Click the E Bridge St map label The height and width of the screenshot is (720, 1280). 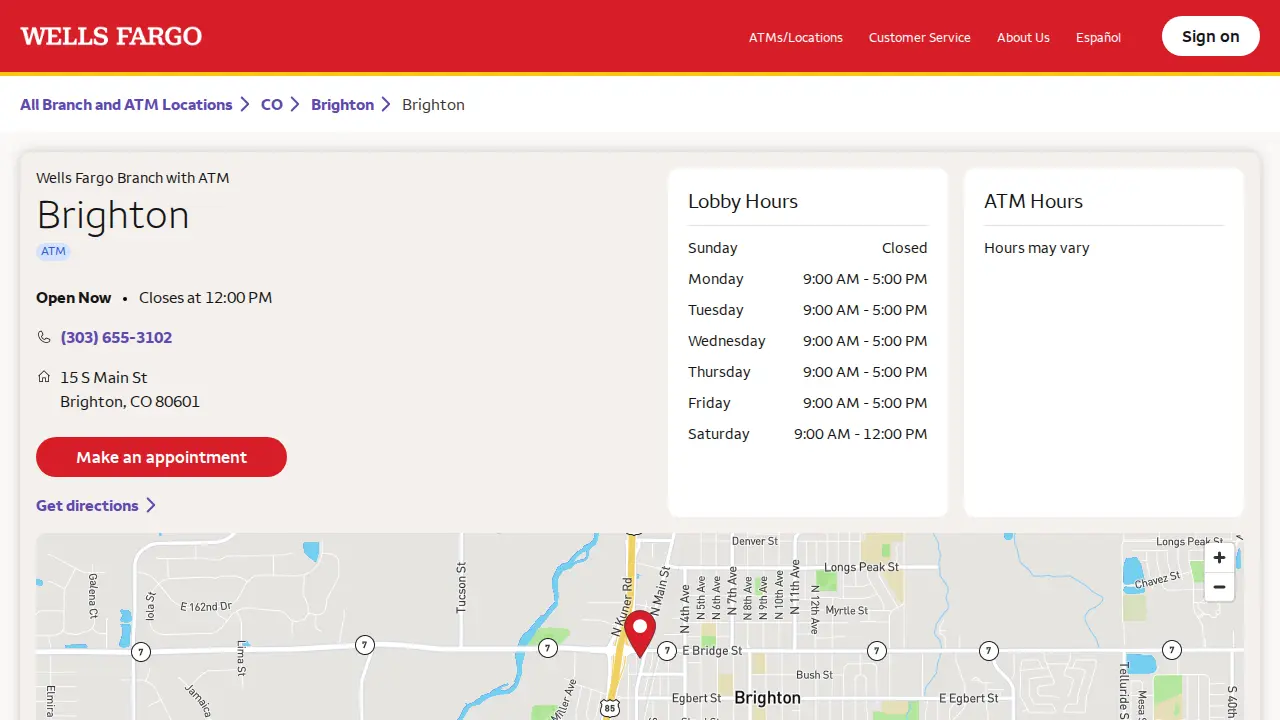point(712,651)
